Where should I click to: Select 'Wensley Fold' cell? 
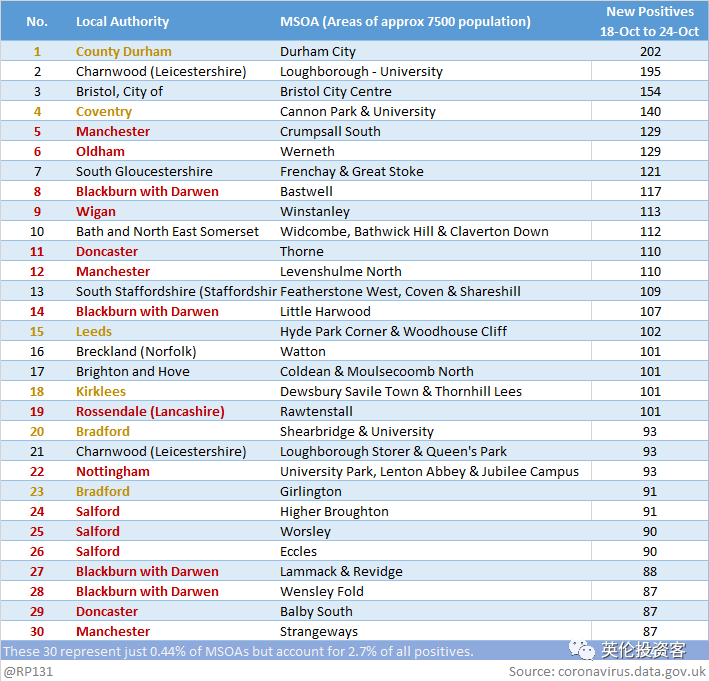pos(321,591)
